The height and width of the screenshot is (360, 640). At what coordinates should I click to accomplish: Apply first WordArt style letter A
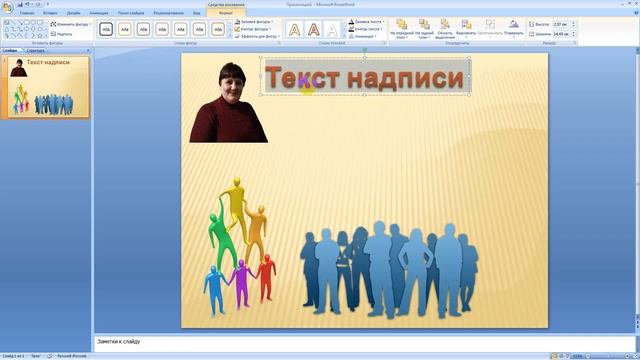(295, 29)
